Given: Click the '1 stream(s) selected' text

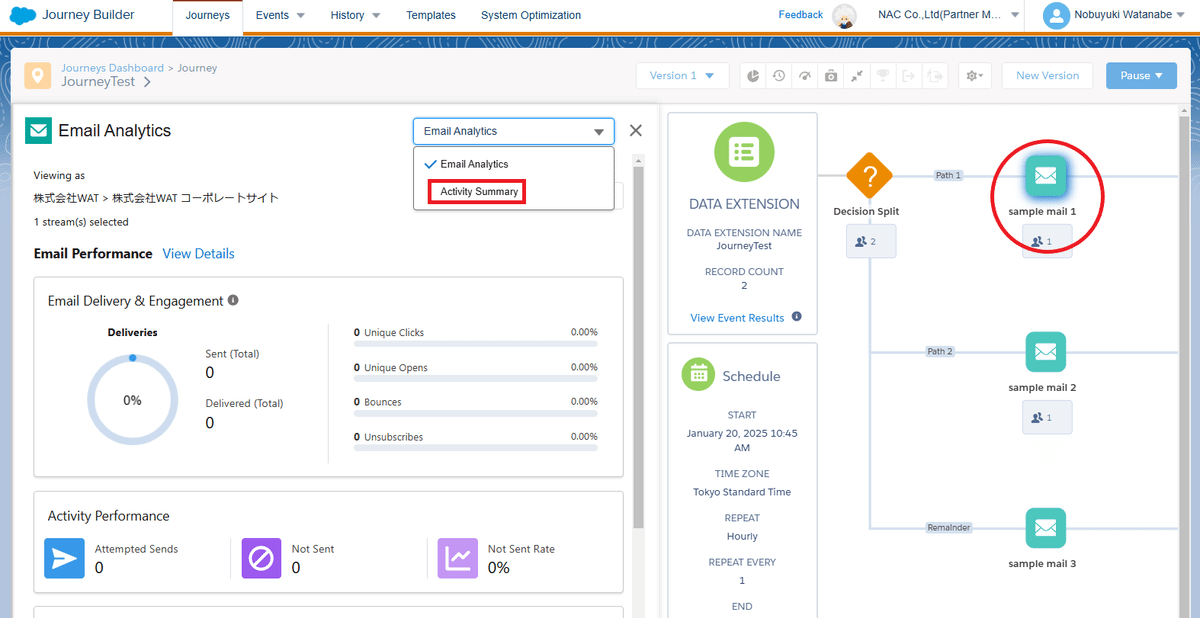Looking at the screenshot, I should pos(81,222).
